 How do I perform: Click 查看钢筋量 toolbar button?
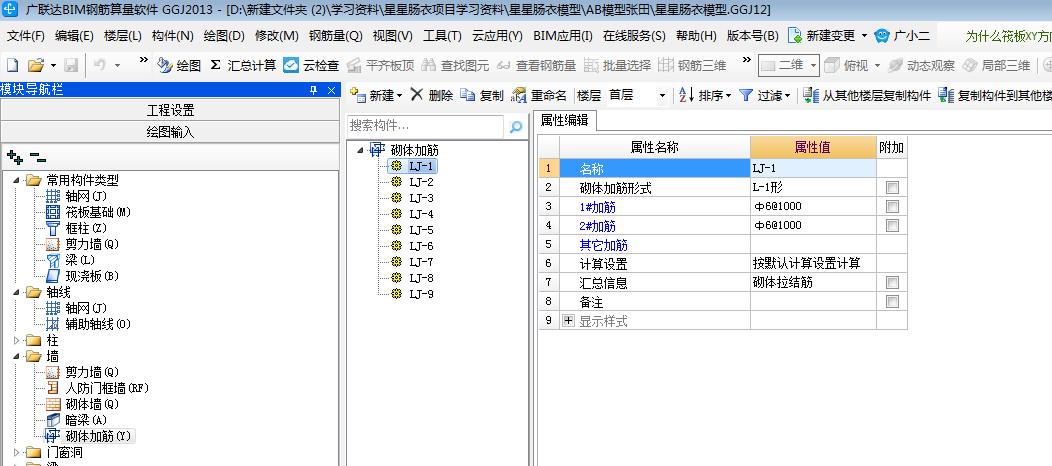coord(536,66)
